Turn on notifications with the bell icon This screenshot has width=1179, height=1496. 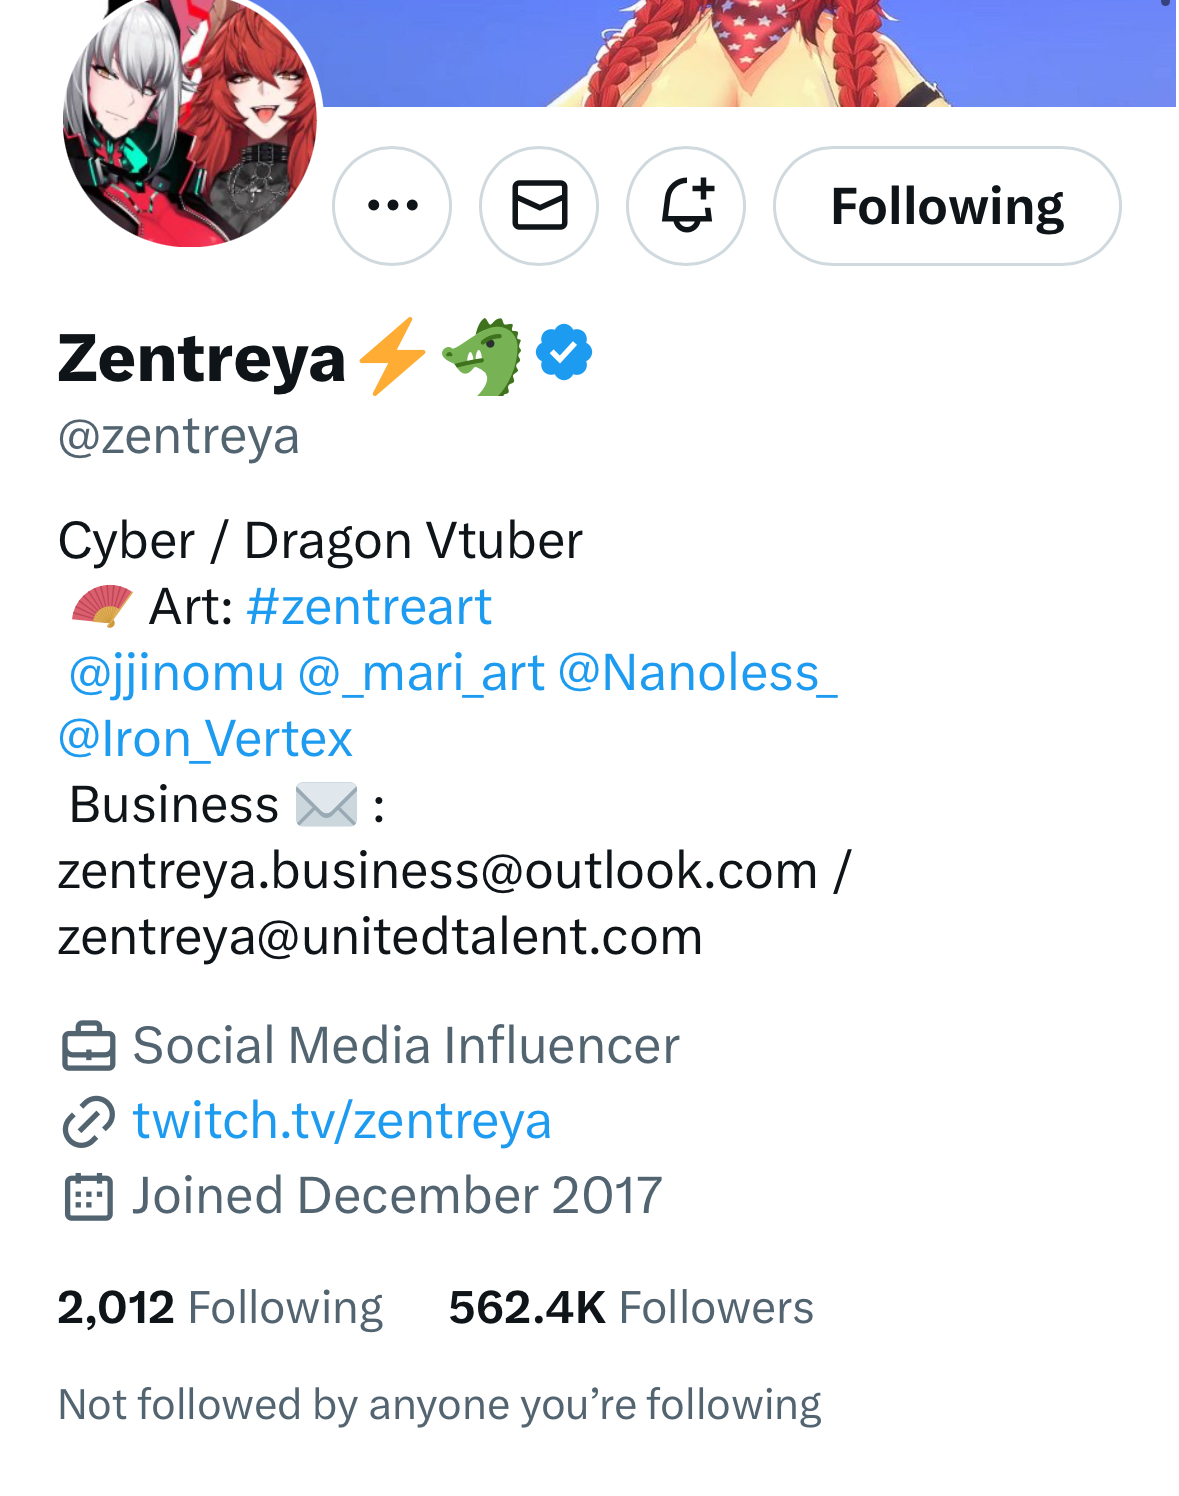[686, 206]
